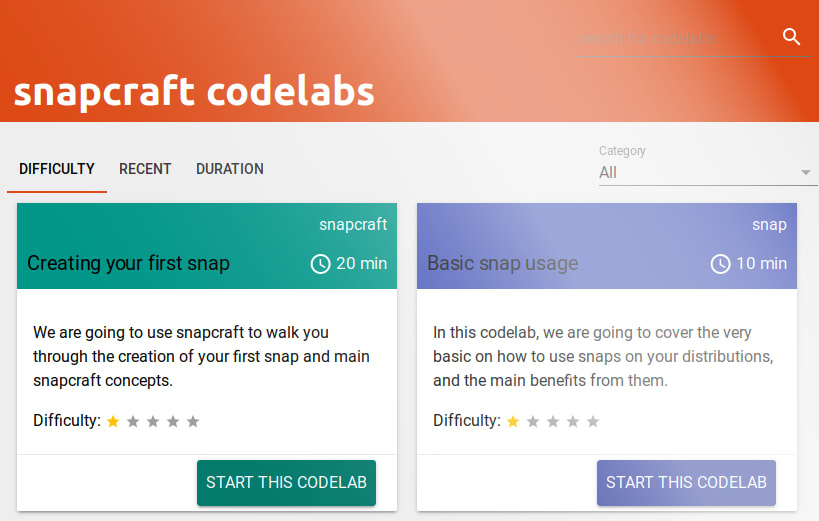Click gold difficulty star on first snap card
819x521 pixels.
point(113,421)
